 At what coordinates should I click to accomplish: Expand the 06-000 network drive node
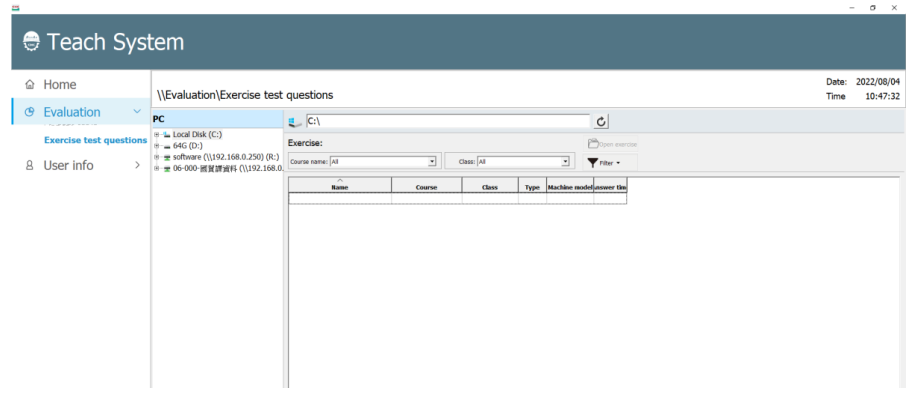(x=156, y=168)
